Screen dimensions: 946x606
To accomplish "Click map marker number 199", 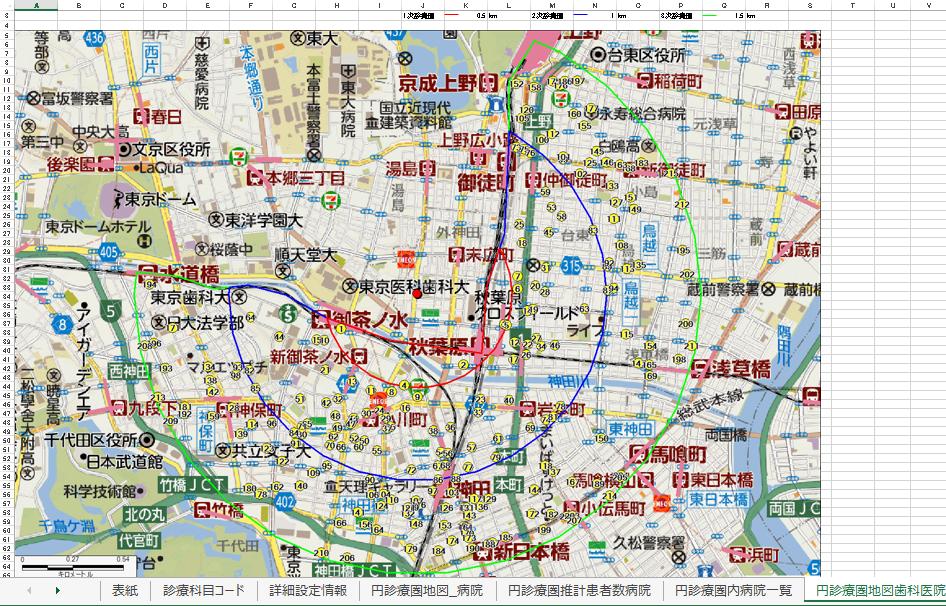I will pyautogui.click(x=544, y=529).
